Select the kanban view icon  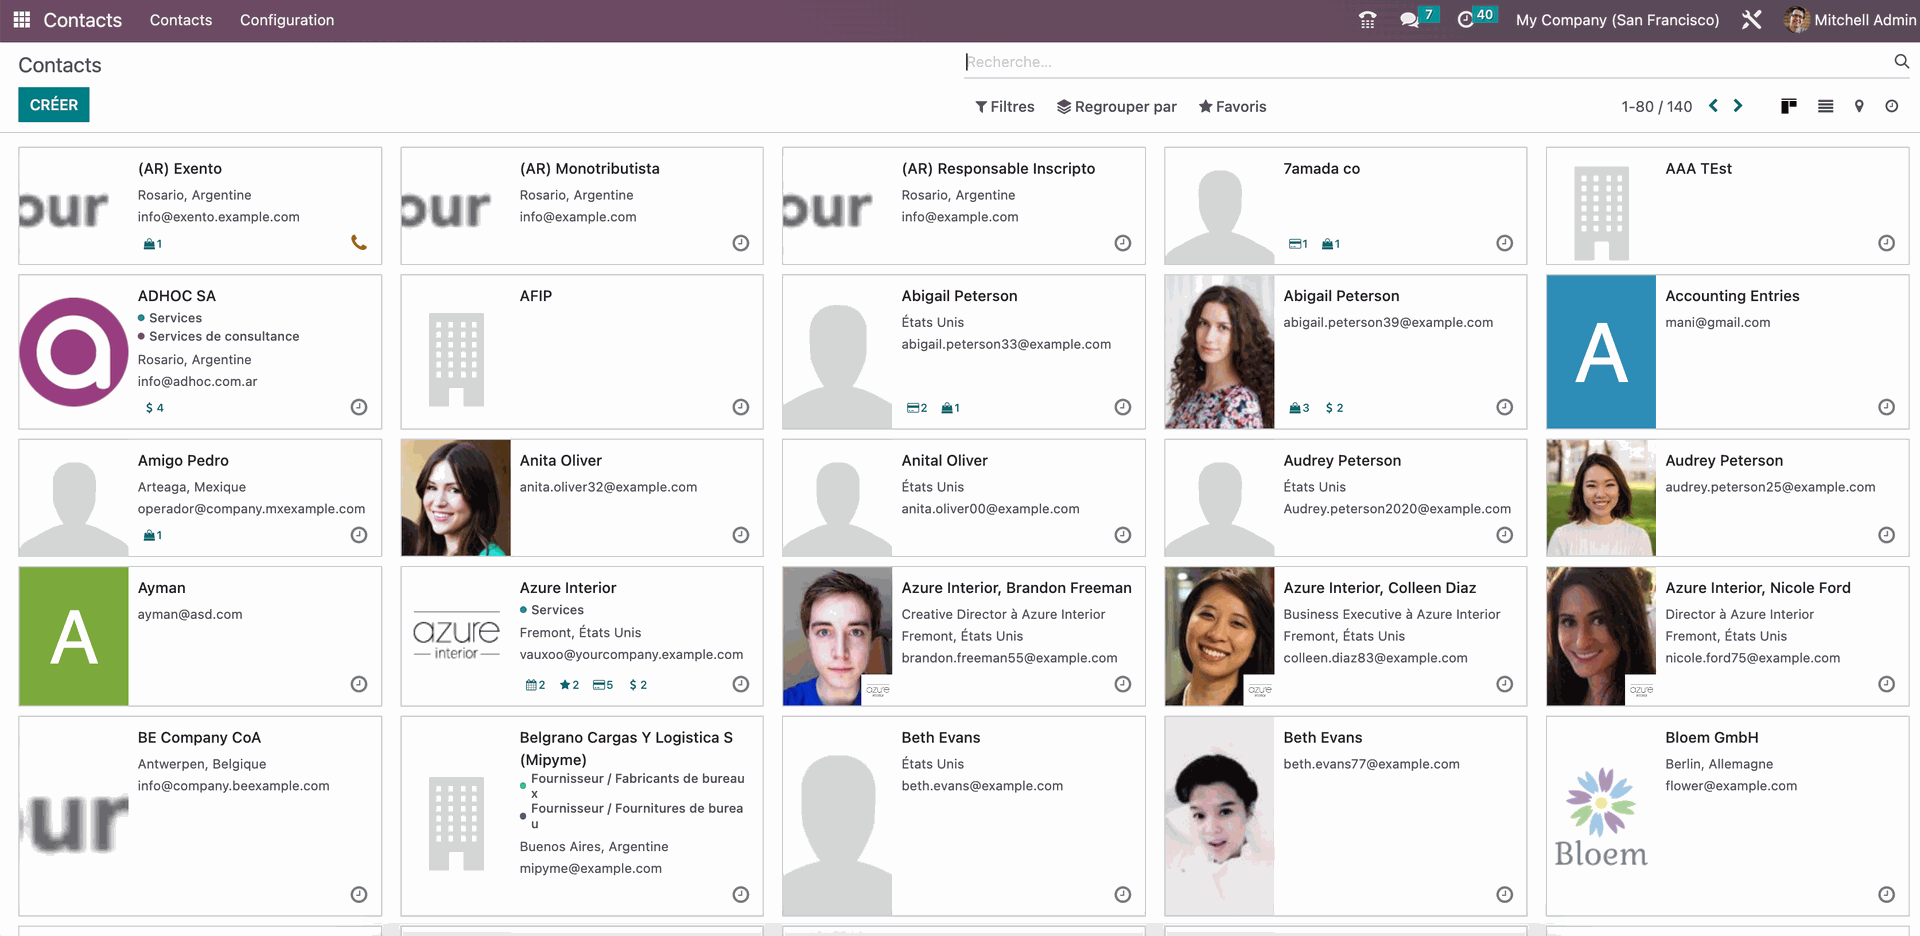1788,106
